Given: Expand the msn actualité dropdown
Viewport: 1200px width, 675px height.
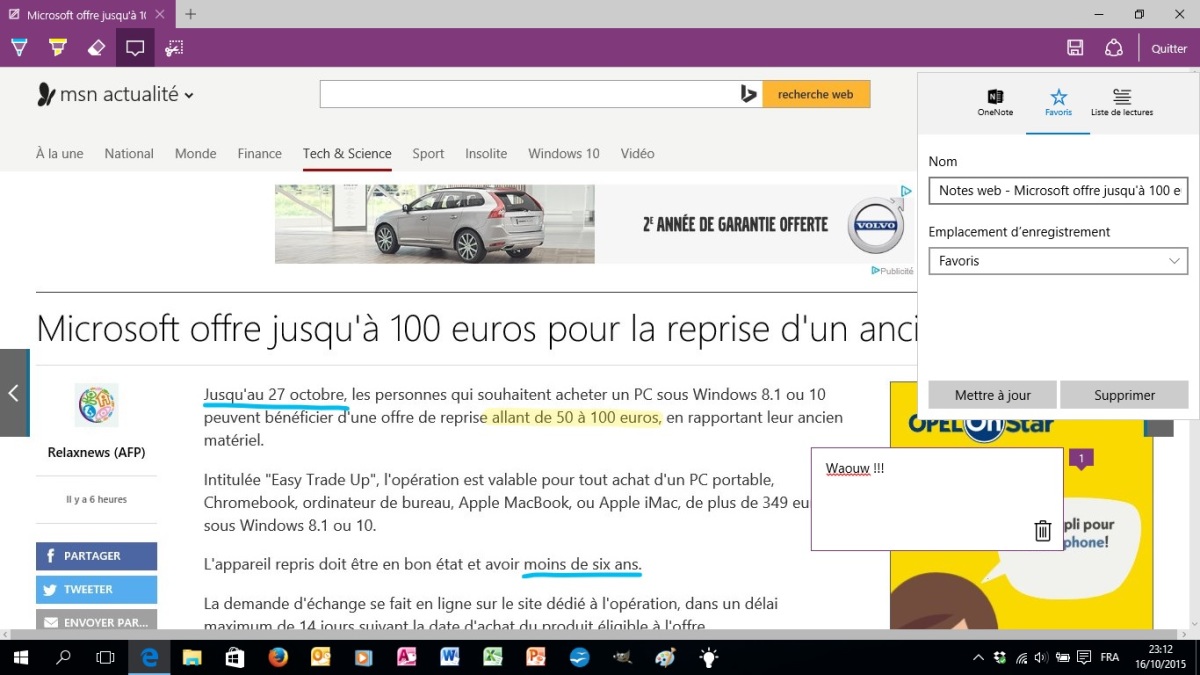Looking at the screenshot, I should click(189, 96).
